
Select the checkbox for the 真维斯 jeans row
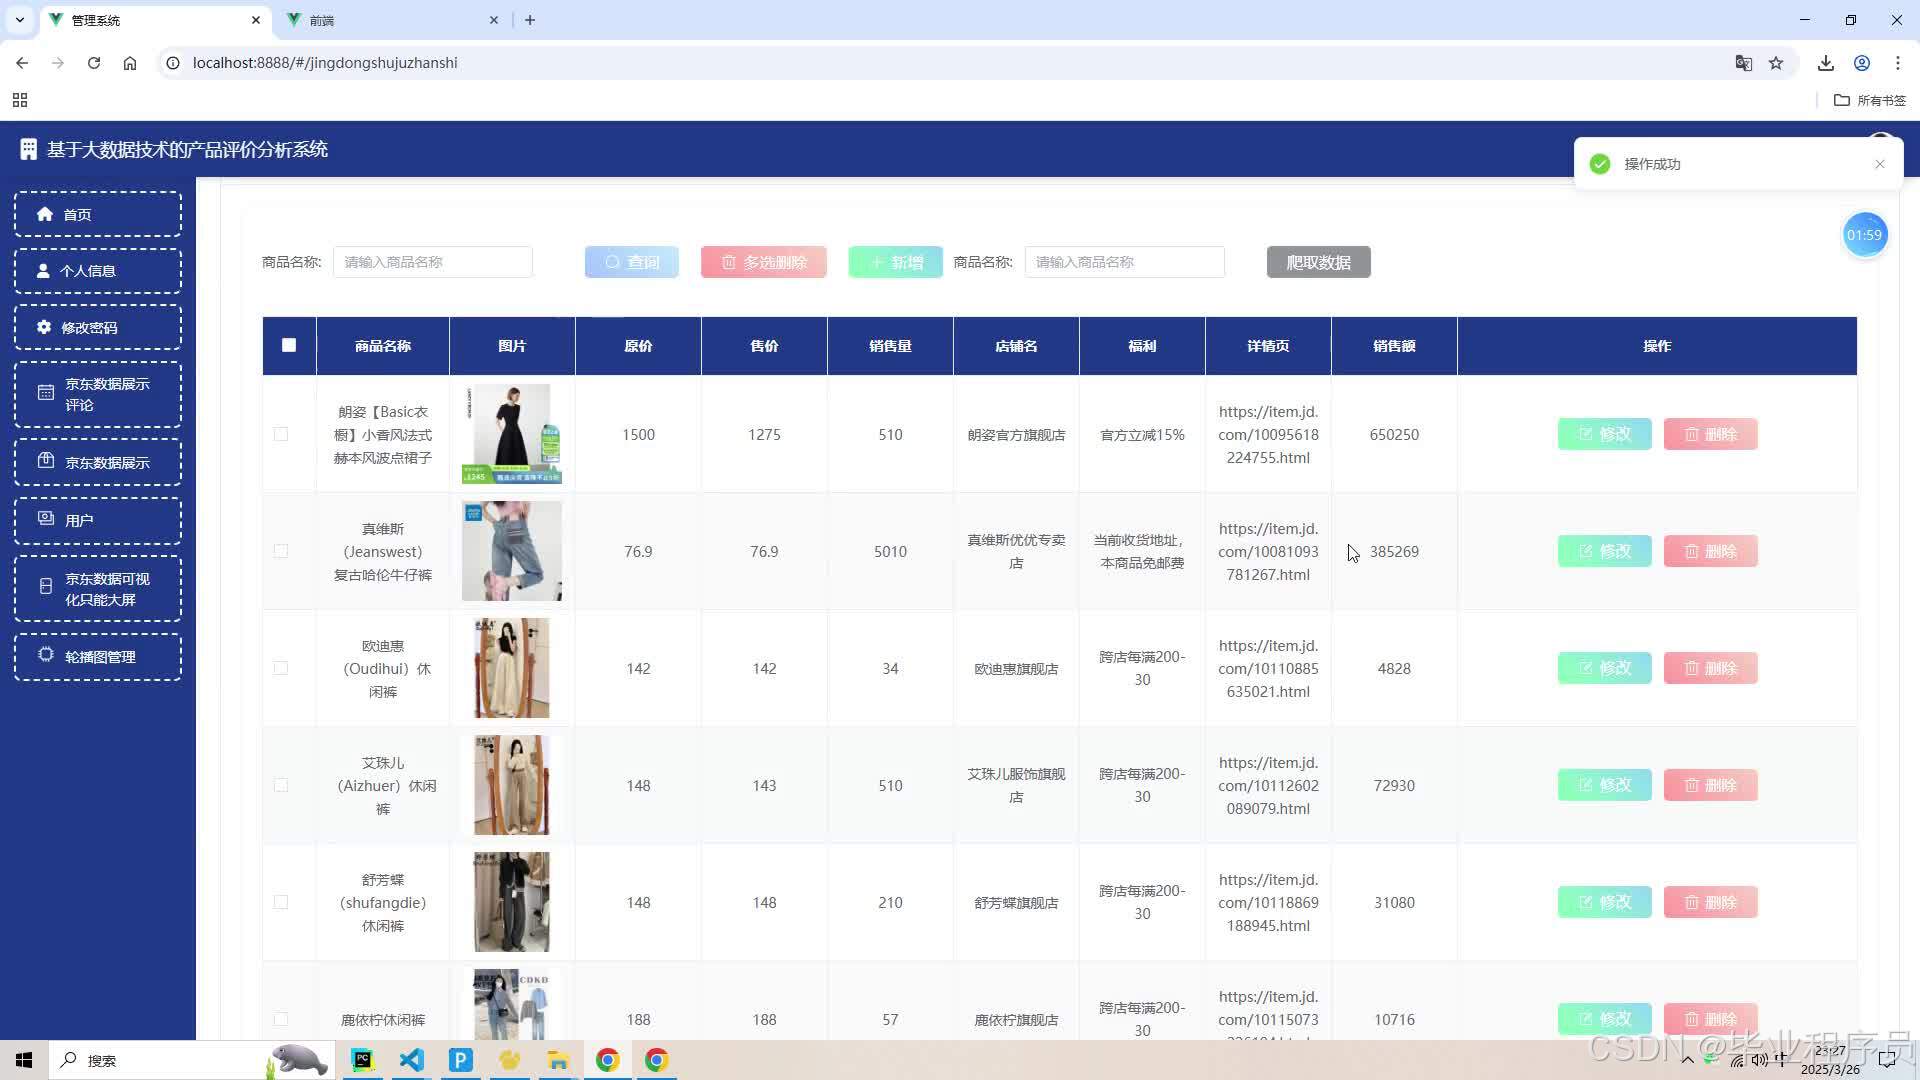coord(281,551)
